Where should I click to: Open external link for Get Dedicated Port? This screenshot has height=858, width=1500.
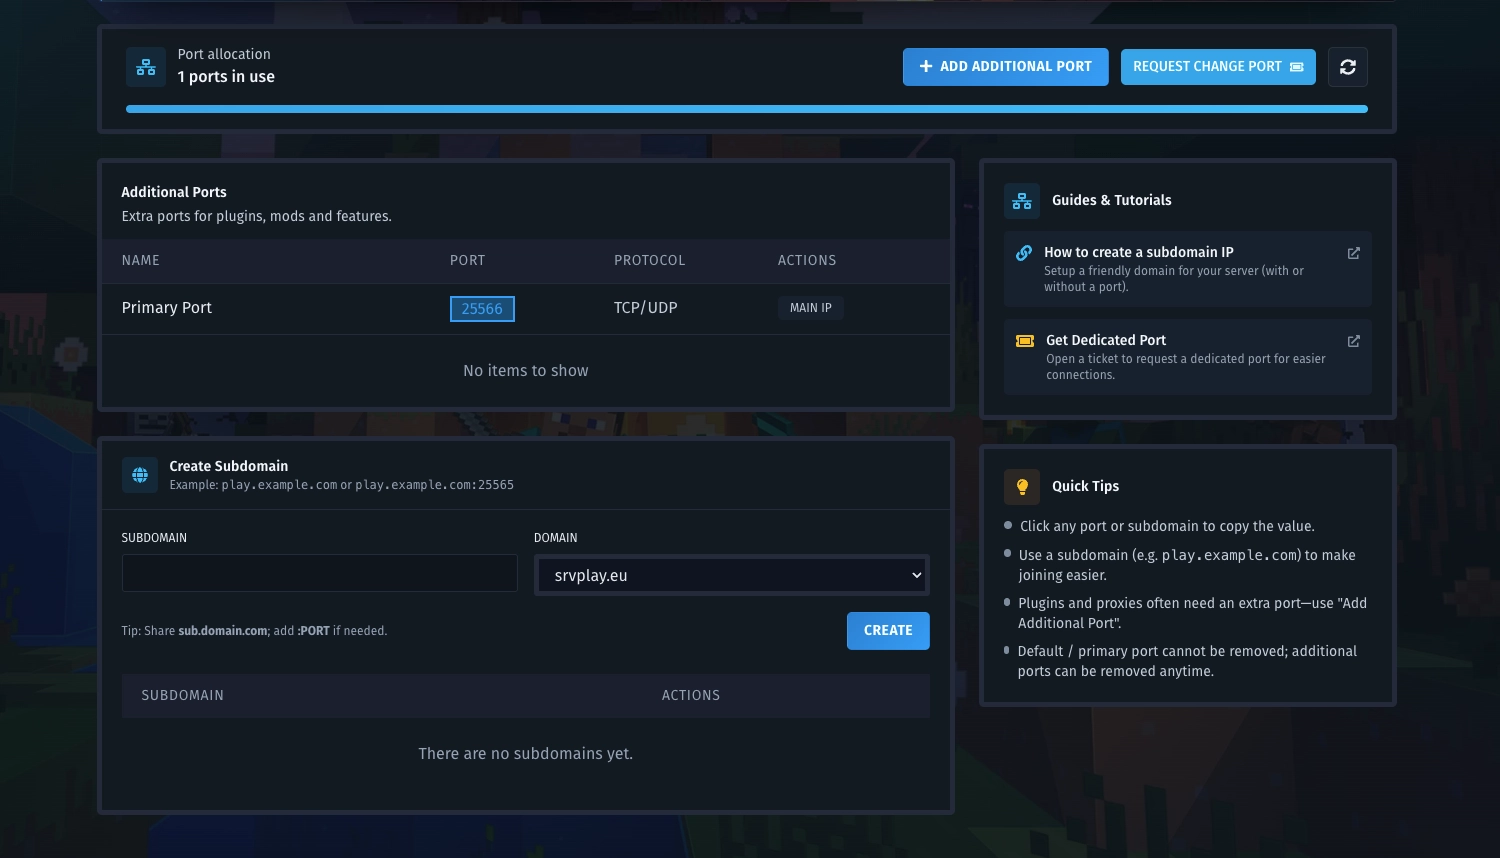point(1354,341)
